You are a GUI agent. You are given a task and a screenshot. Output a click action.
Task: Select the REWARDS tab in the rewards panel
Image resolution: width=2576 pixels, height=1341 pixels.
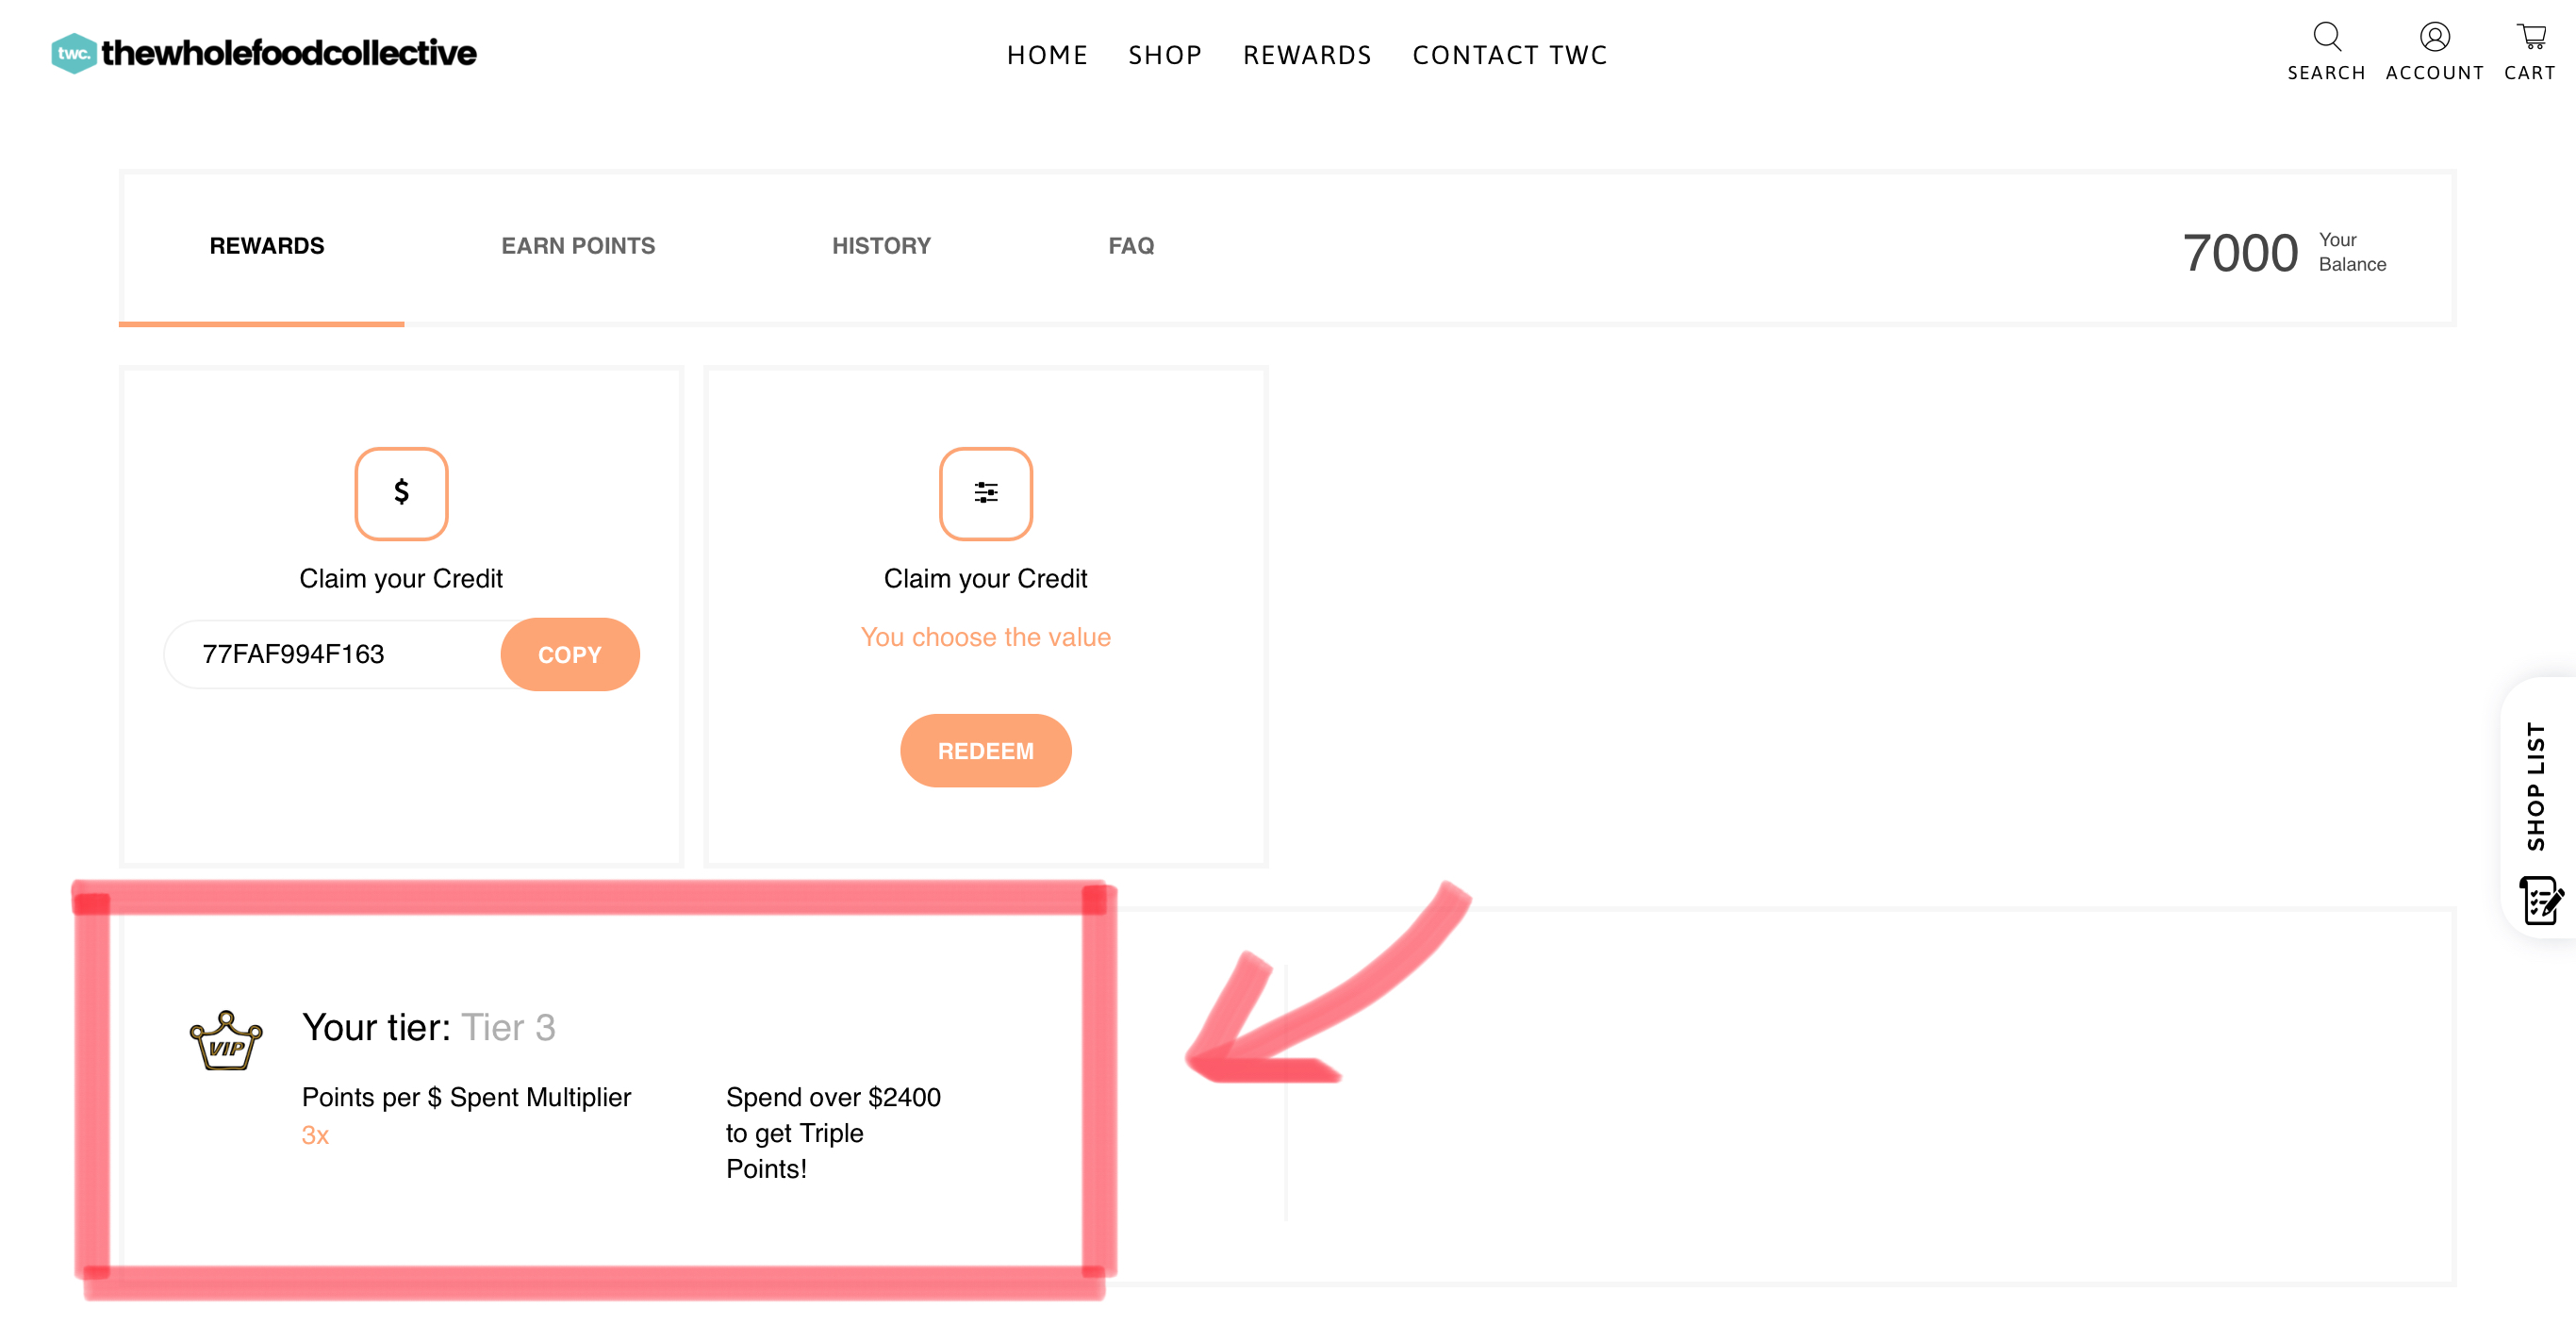click(266, 246)
